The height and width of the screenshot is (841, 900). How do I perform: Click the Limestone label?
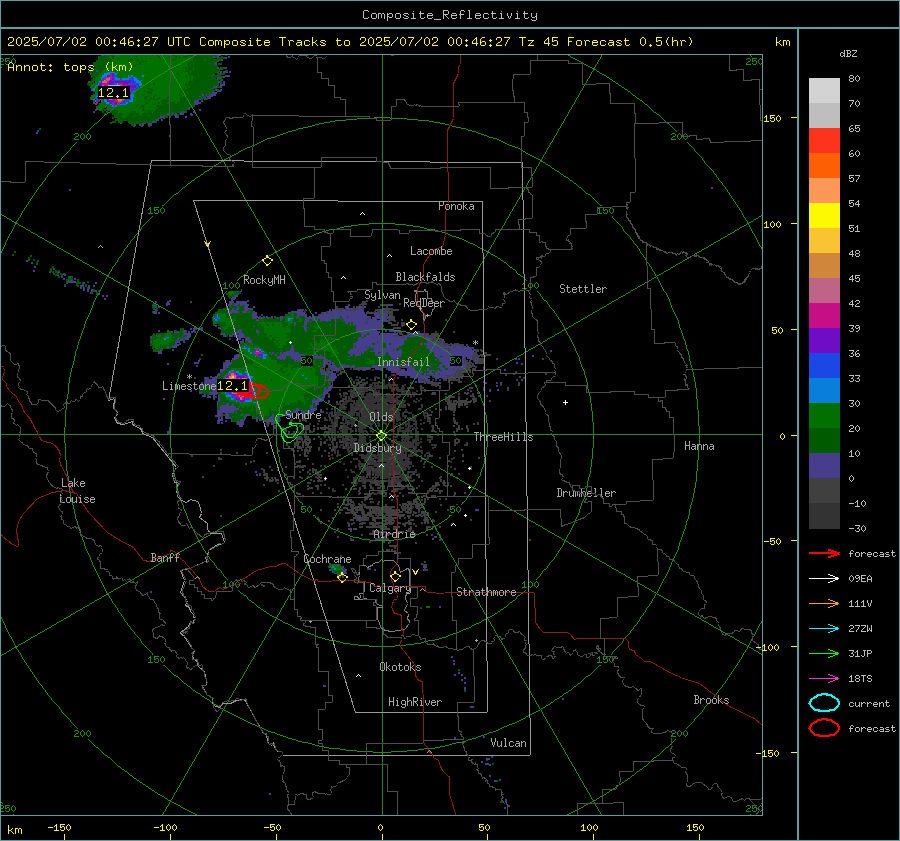(x=189, y=386)
